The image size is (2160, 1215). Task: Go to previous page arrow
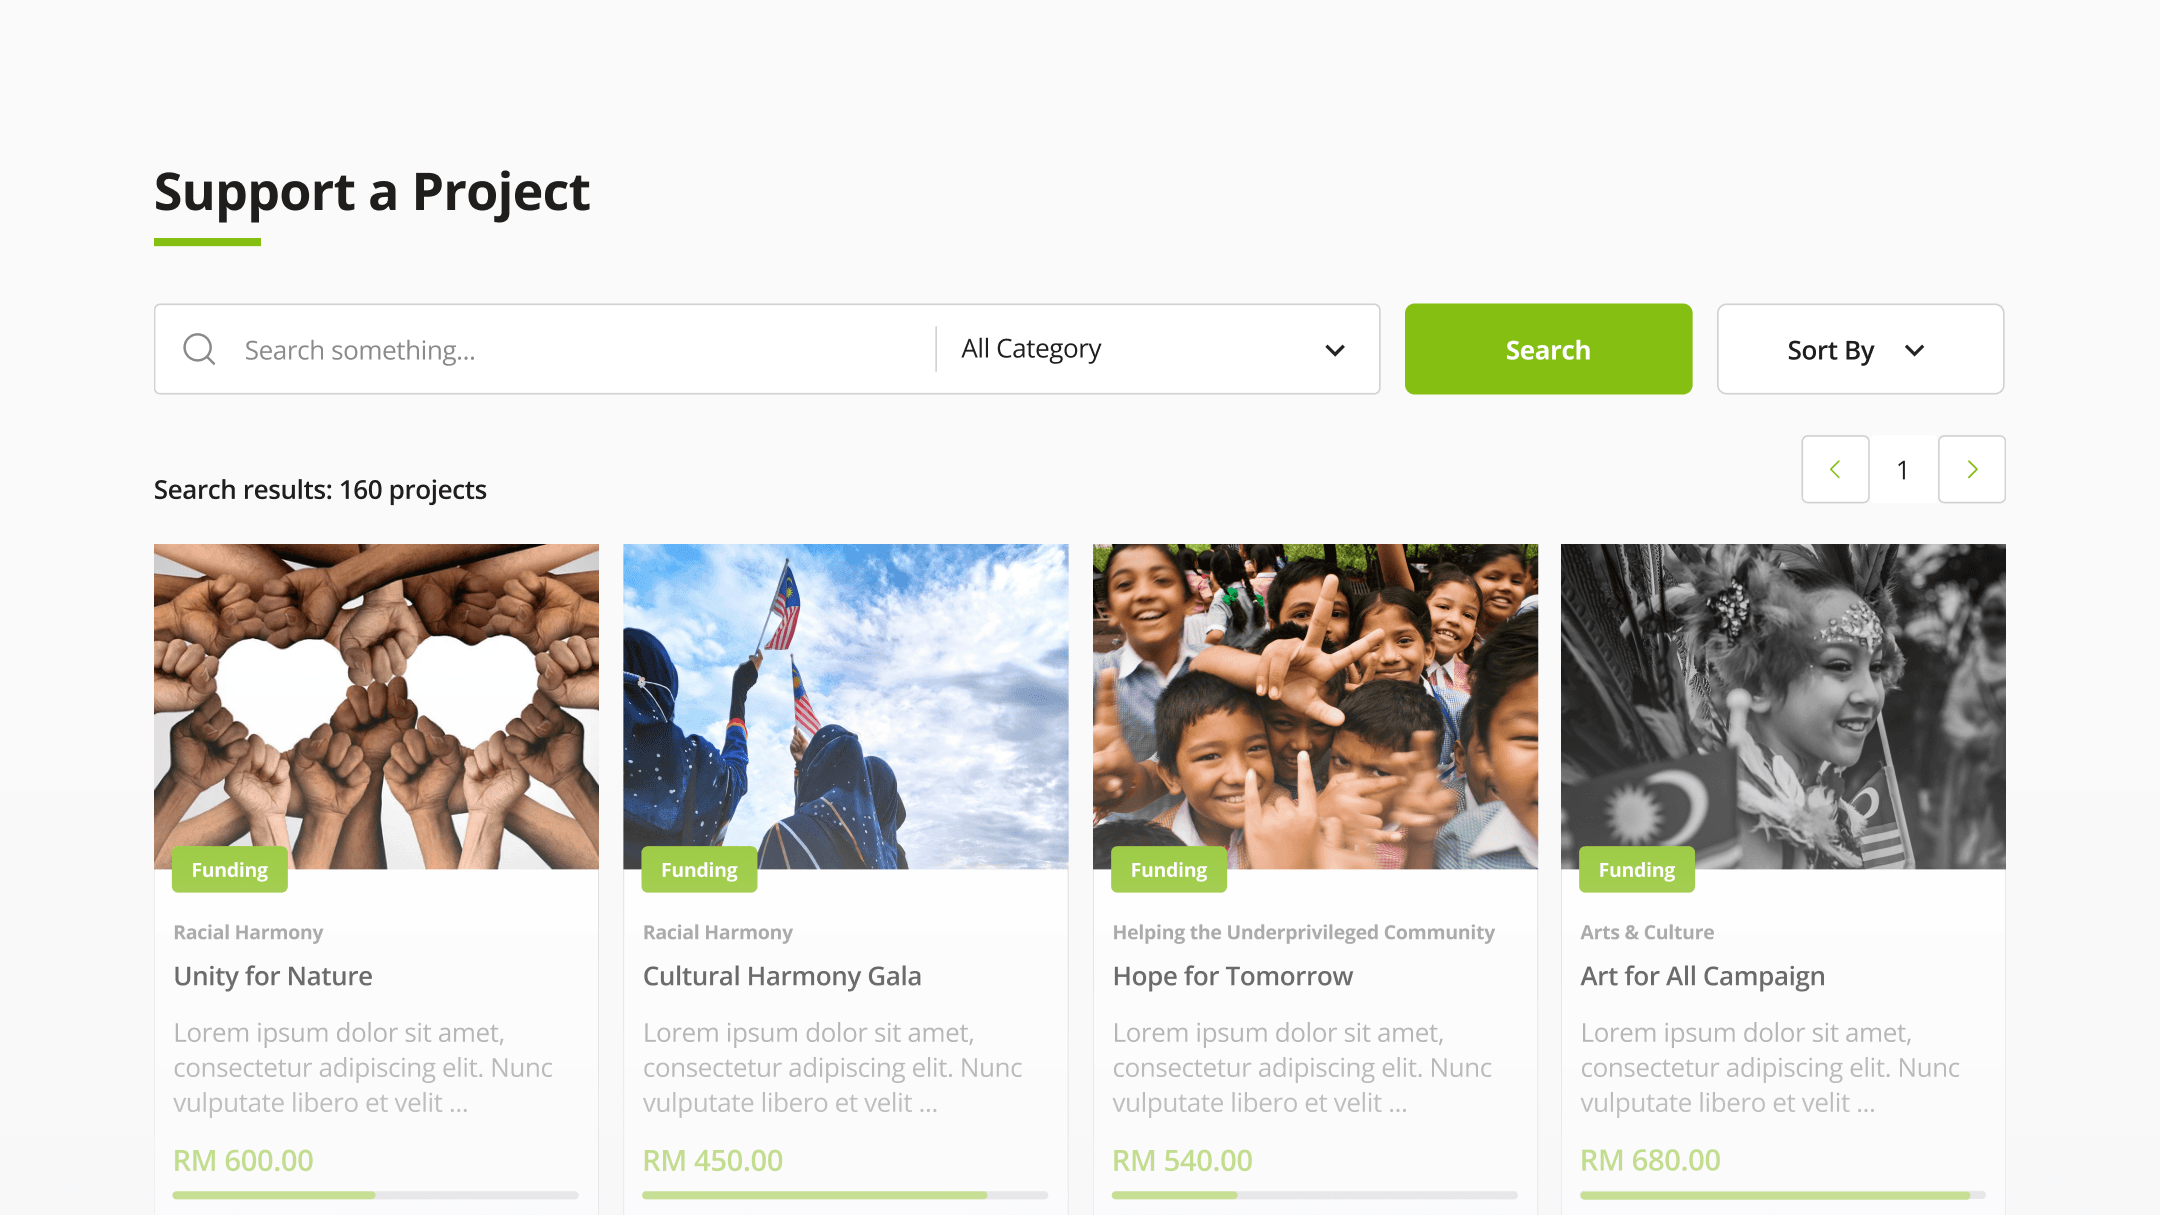click(1835, 469)
